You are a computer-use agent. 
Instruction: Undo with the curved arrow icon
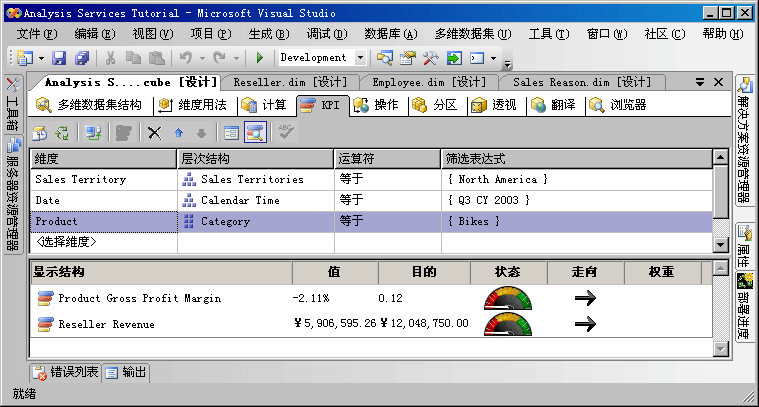(x=186, y=58)
